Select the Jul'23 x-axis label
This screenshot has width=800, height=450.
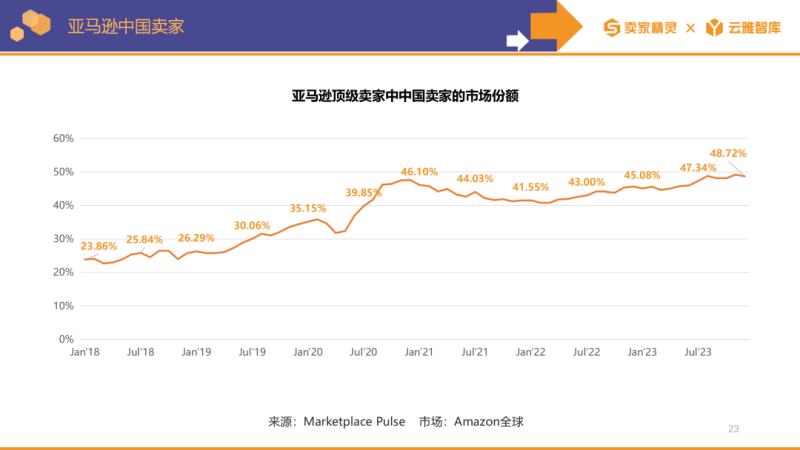click(x=697, y=353)
